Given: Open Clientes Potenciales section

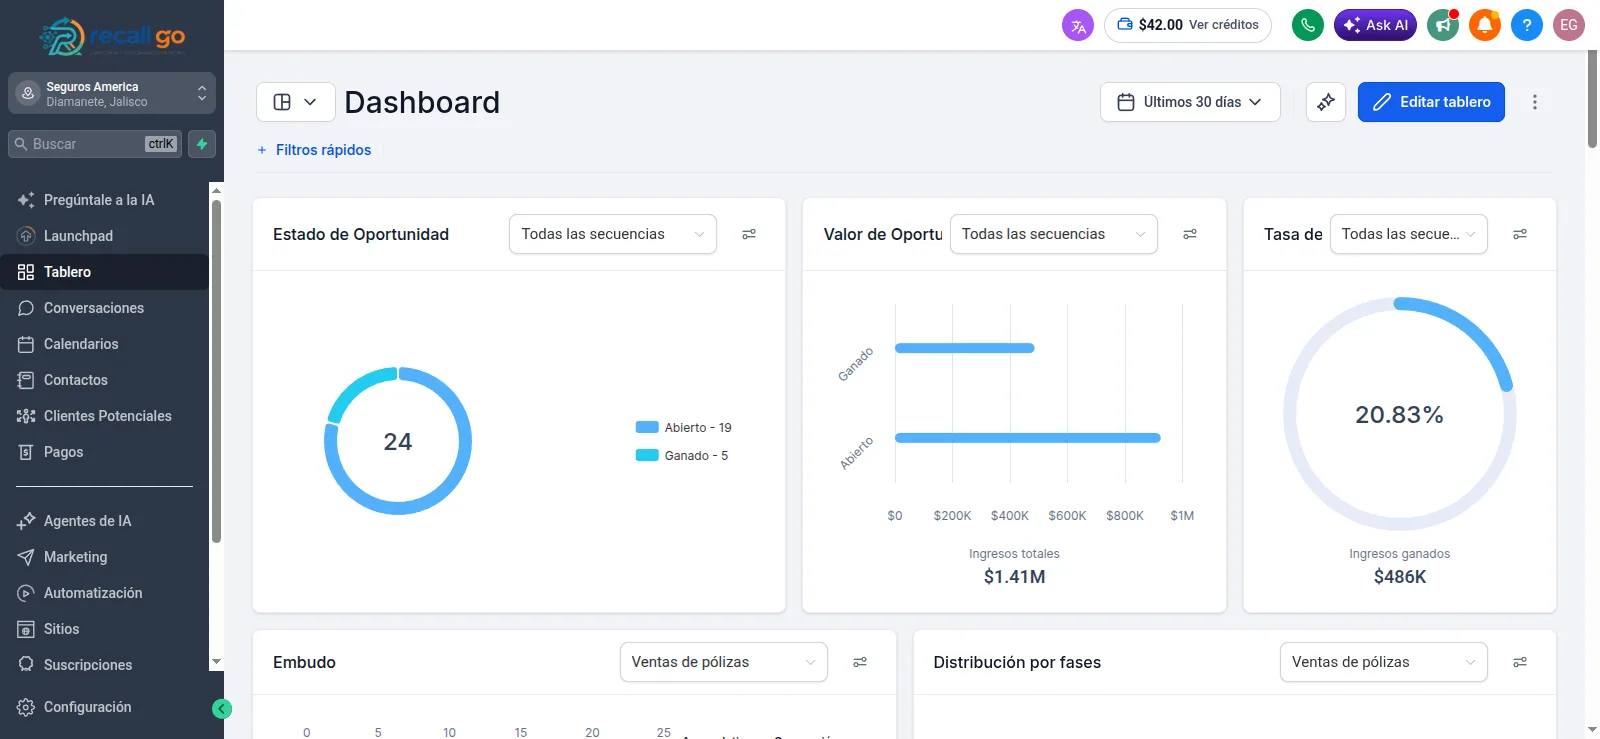Looking at the screenshot, I should point(104,416).
